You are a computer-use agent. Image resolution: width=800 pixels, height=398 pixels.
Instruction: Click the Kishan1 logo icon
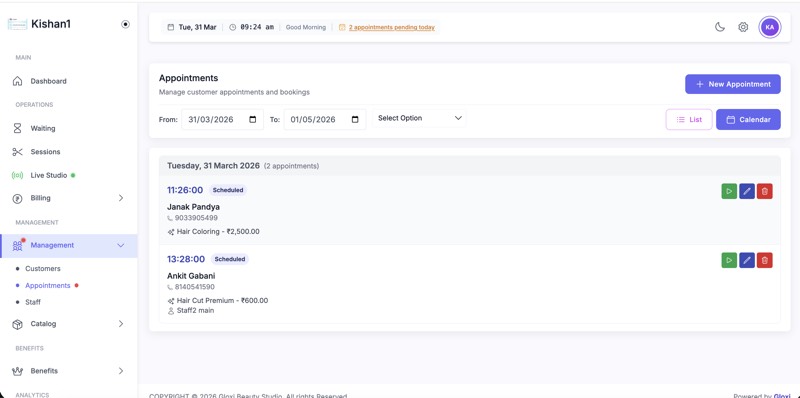(17, 24)
